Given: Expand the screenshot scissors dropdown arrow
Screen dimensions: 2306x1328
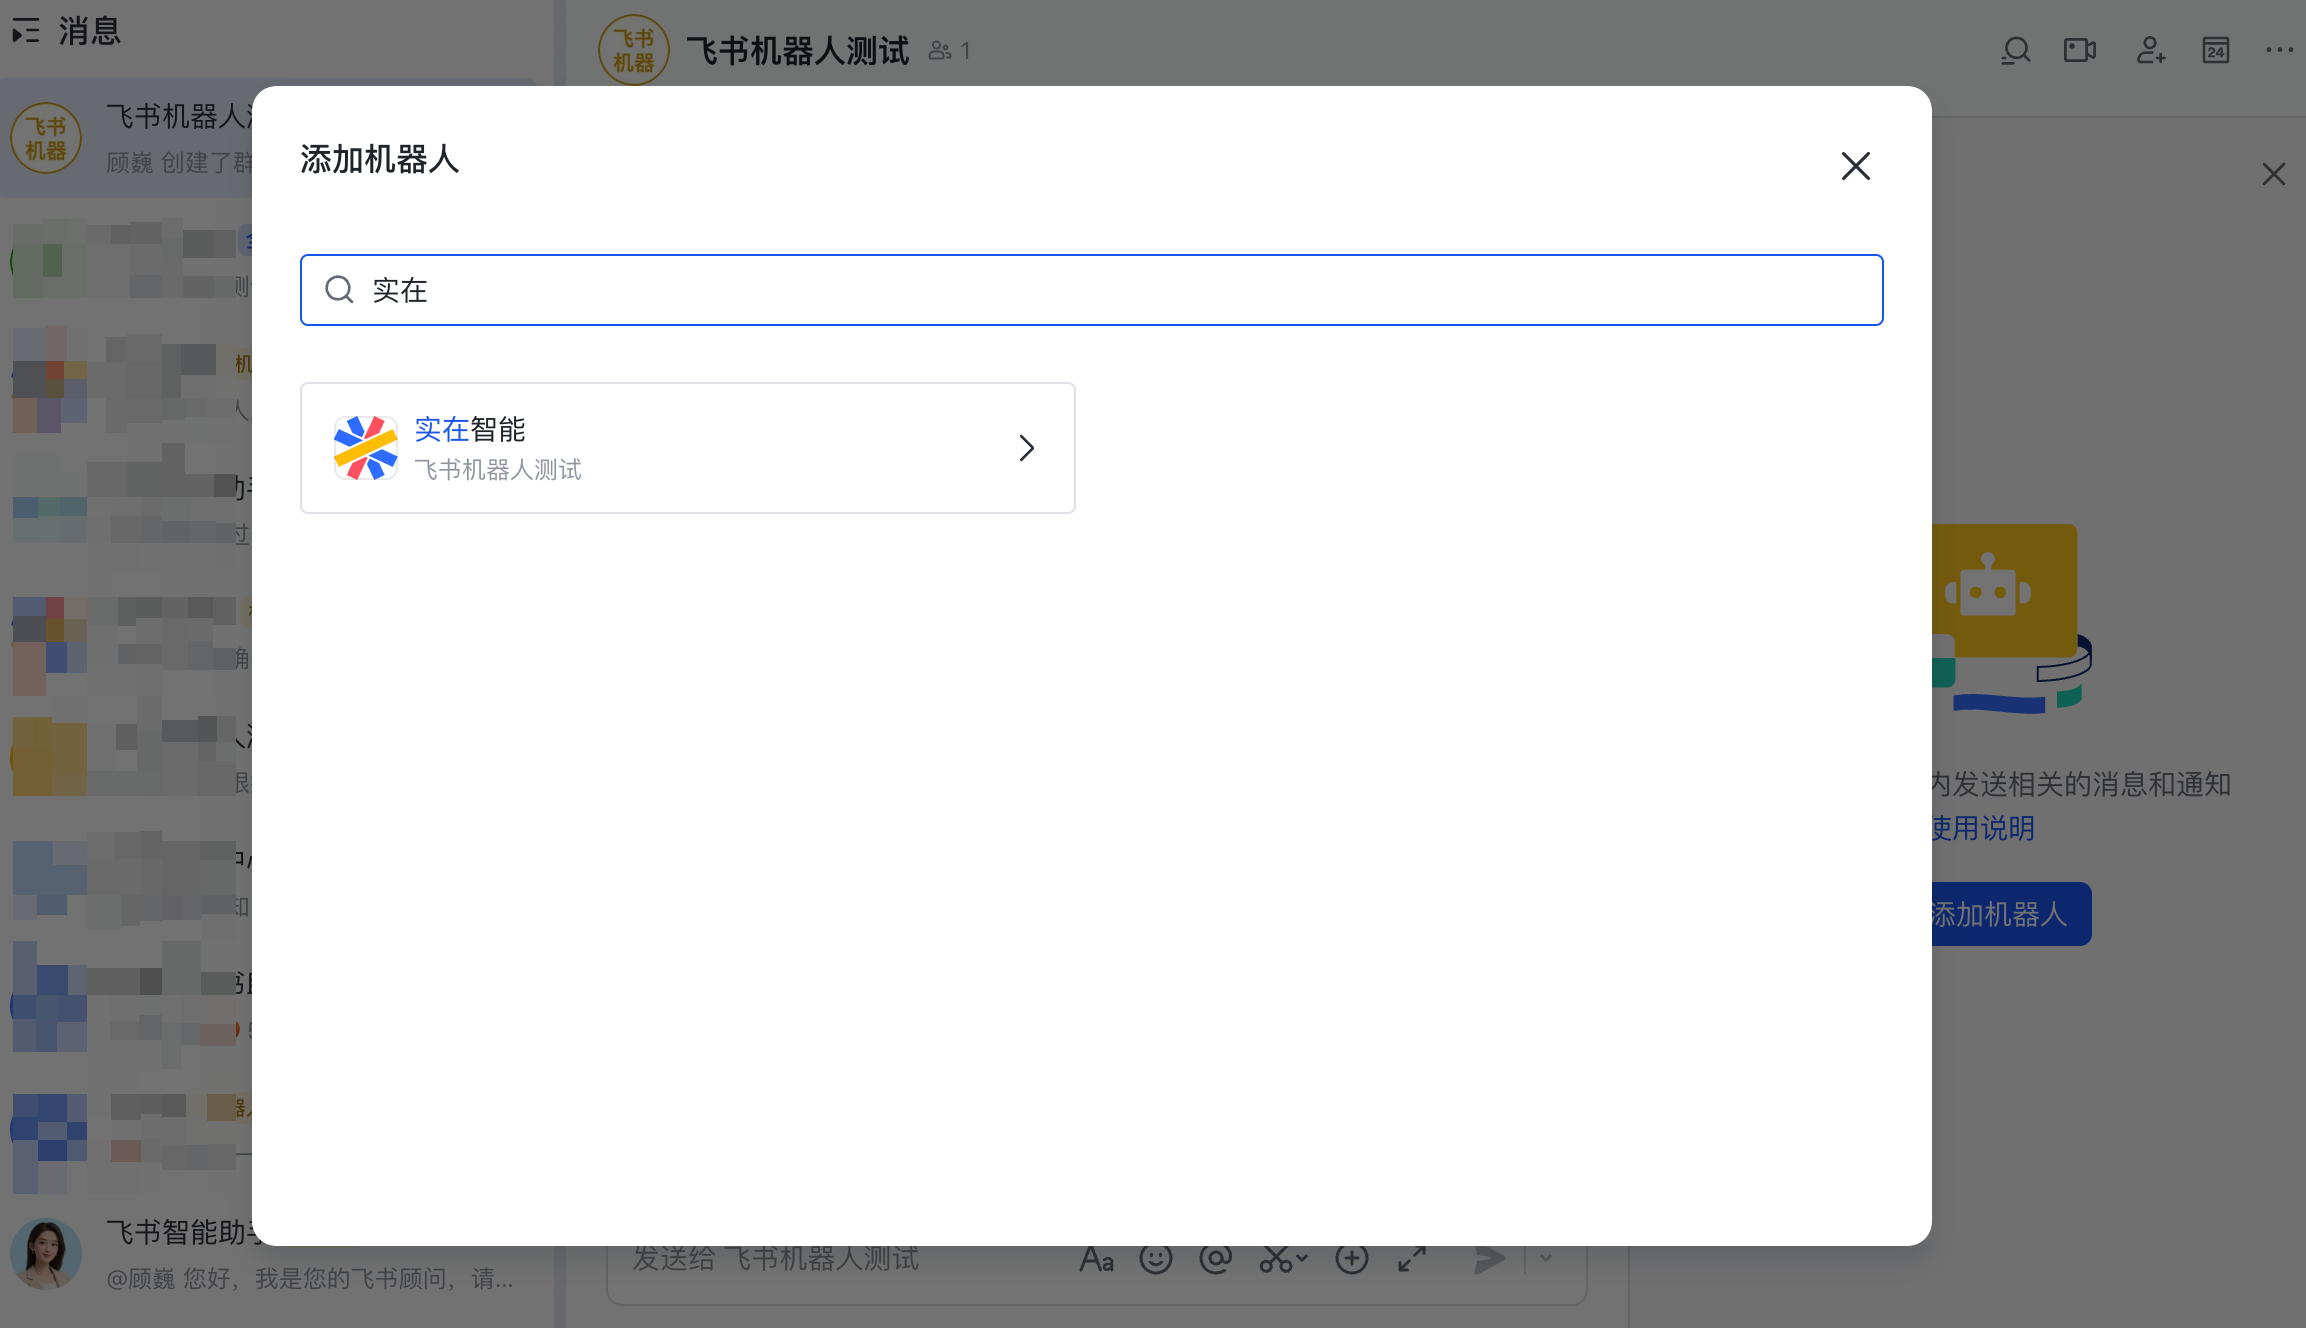Looking at the screenshot, I should coord(1302,1258).
